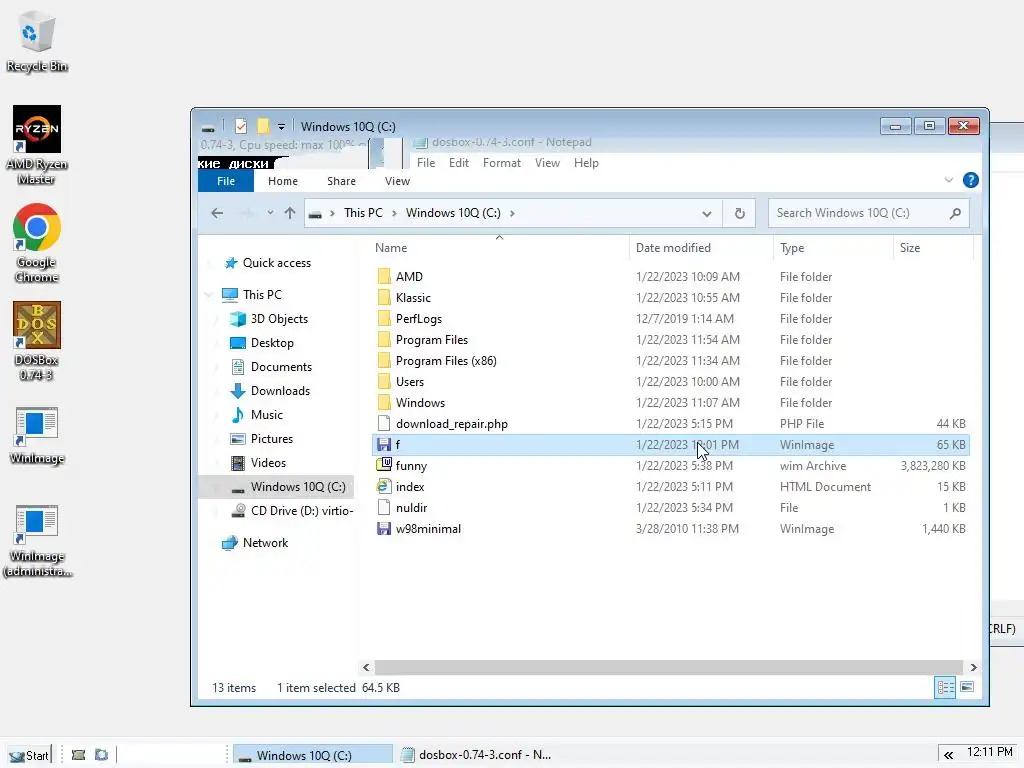The width and height of the screenshot is (1024, 768).
Task: Expand chevron after This PC breadcrumb
Action: [394, 213]
